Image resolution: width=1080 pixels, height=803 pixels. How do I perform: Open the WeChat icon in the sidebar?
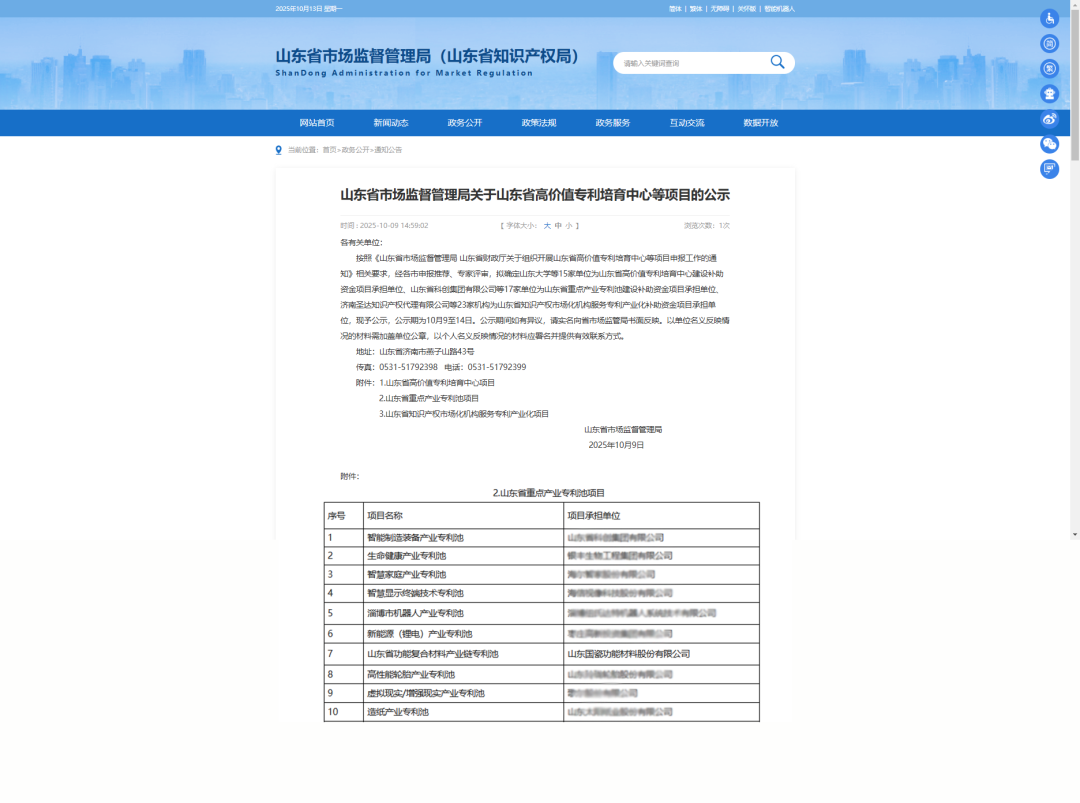pos(1049,144)
